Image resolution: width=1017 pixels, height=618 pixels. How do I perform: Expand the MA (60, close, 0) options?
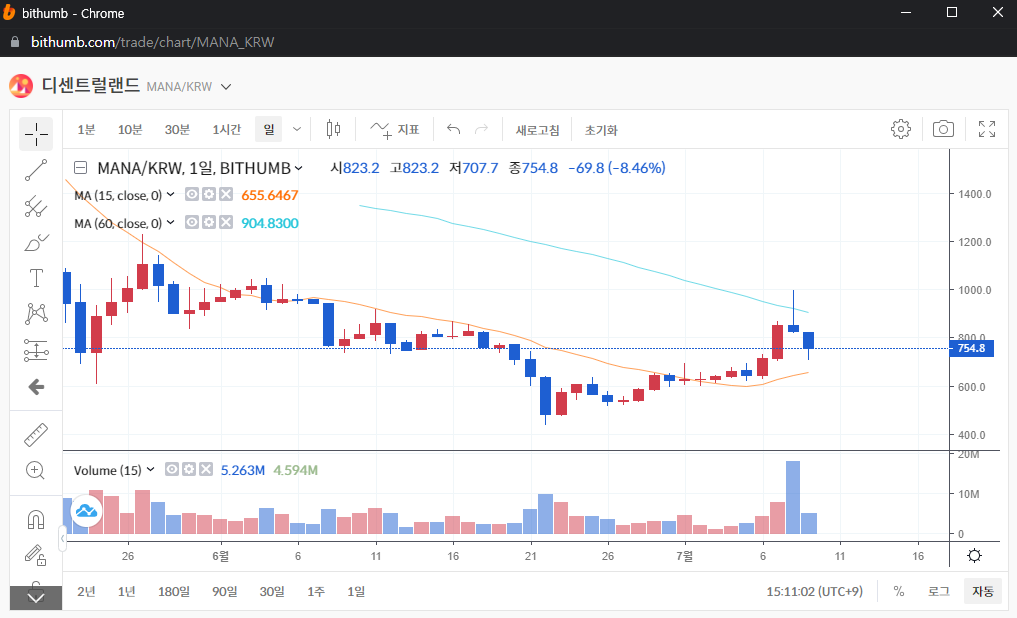tap(171, 222)
